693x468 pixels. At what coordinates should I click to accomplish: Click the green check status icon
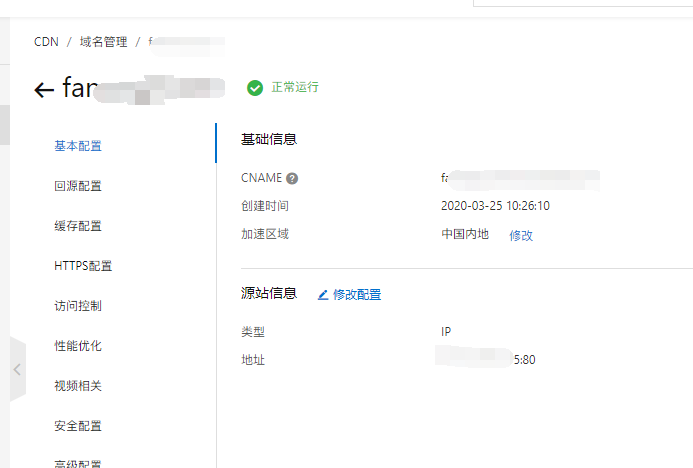click(x=255, y=88)
